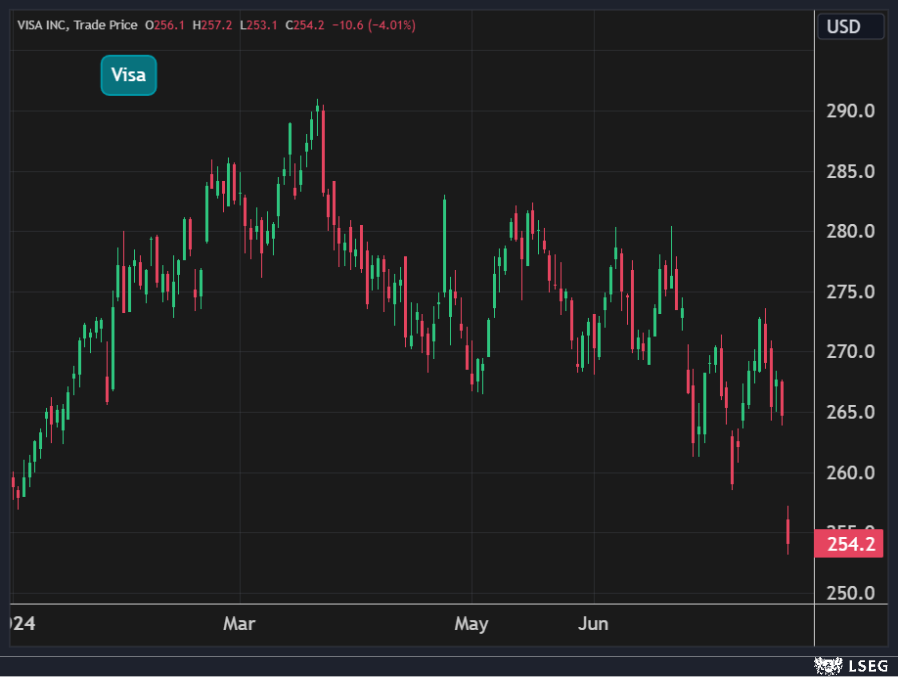898x677 pixels.
Task: Click the 280.0 price axis label
Action: [x=850, y=231]
